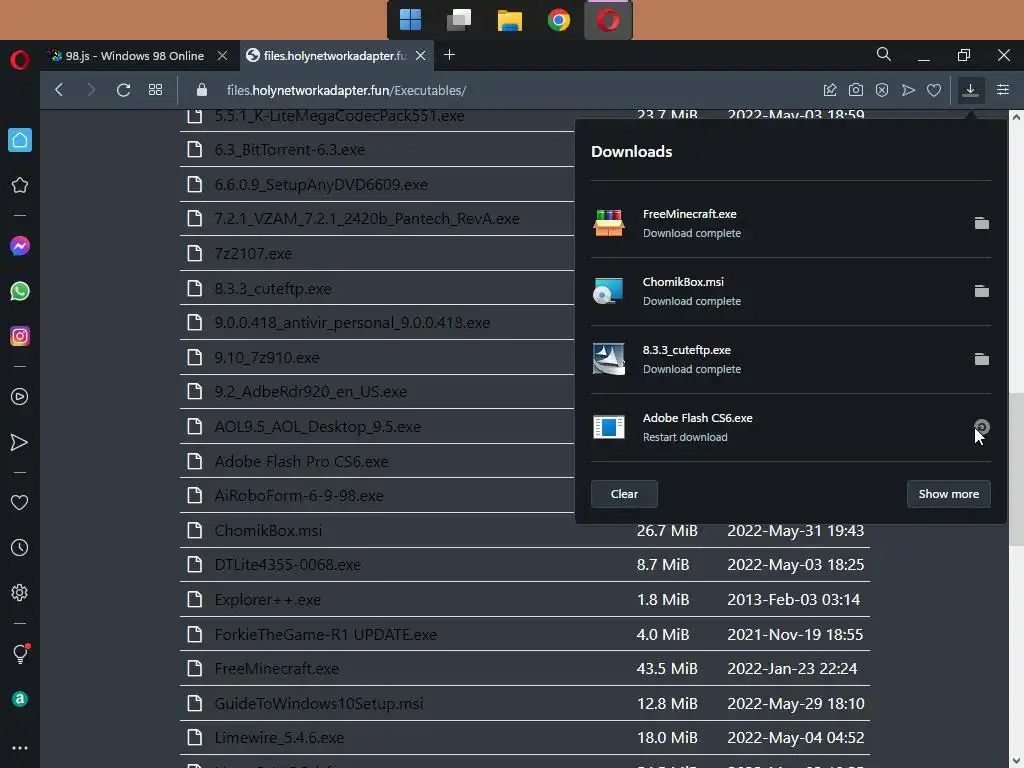1024x768 pixels.
Task: Toggle the Downloads toolbar button
Action: point(970,90)
